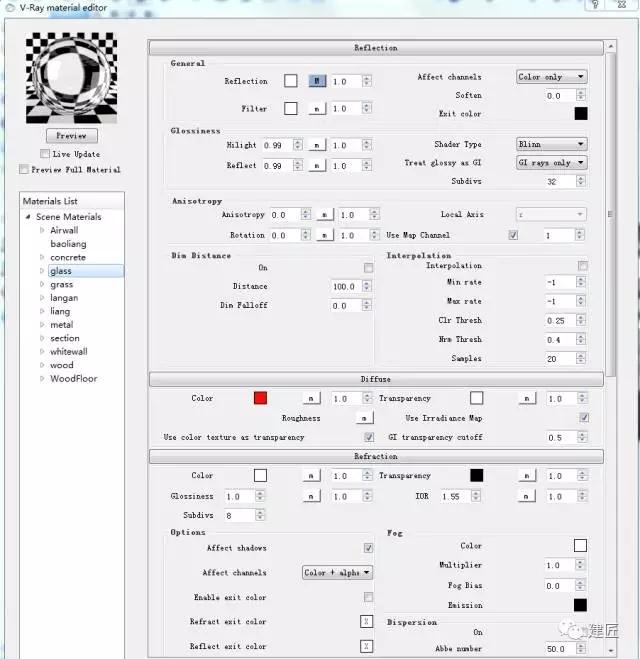
Task: Open the Local Axis dropdown
Action: [x=551, y=214]
